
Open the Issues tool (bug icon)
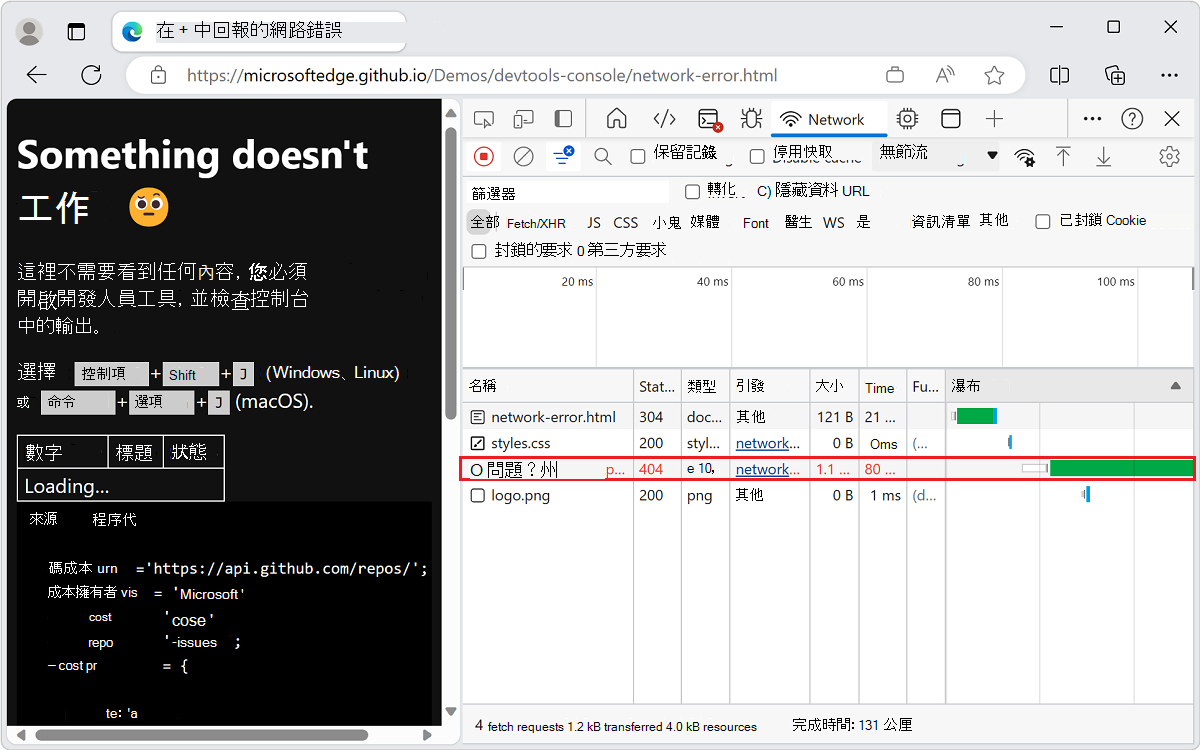(x=750, y=118)
